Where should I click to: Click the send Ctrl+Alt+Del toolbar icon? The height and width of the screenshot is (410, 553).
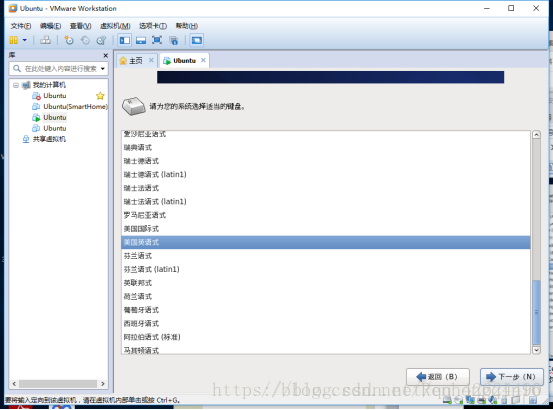[x=45, y=40]
